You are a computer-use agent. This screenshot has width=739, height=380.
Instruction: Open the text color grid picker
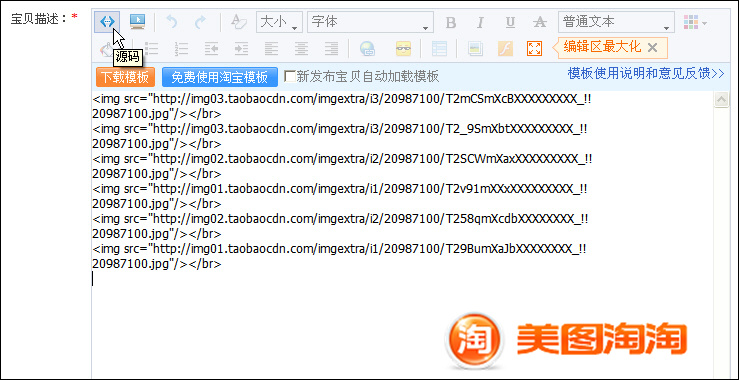pos(695,22)
